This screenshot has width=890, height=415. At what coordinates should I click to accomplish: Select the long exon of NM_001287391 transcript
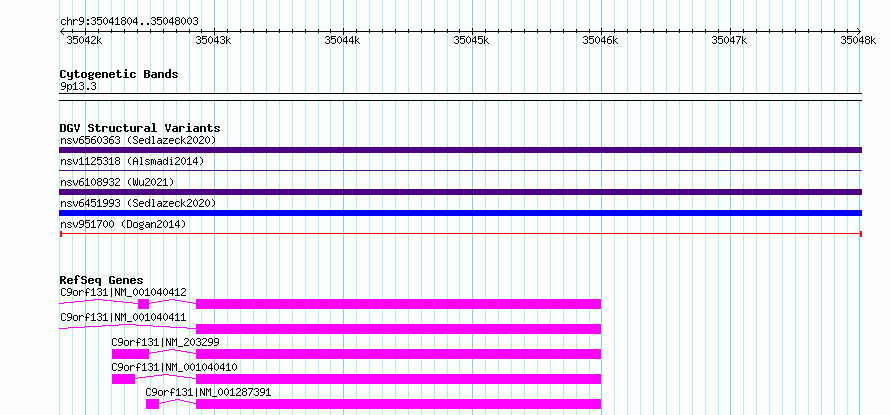398,404
